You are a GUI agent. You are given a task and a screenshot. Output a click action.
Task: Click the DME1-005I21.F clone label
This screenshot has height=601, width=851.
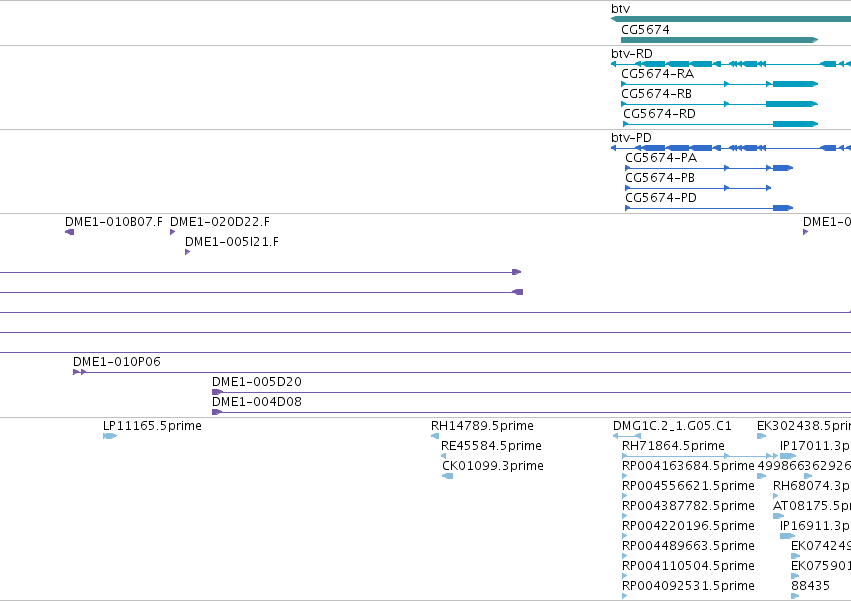[232, 242]
